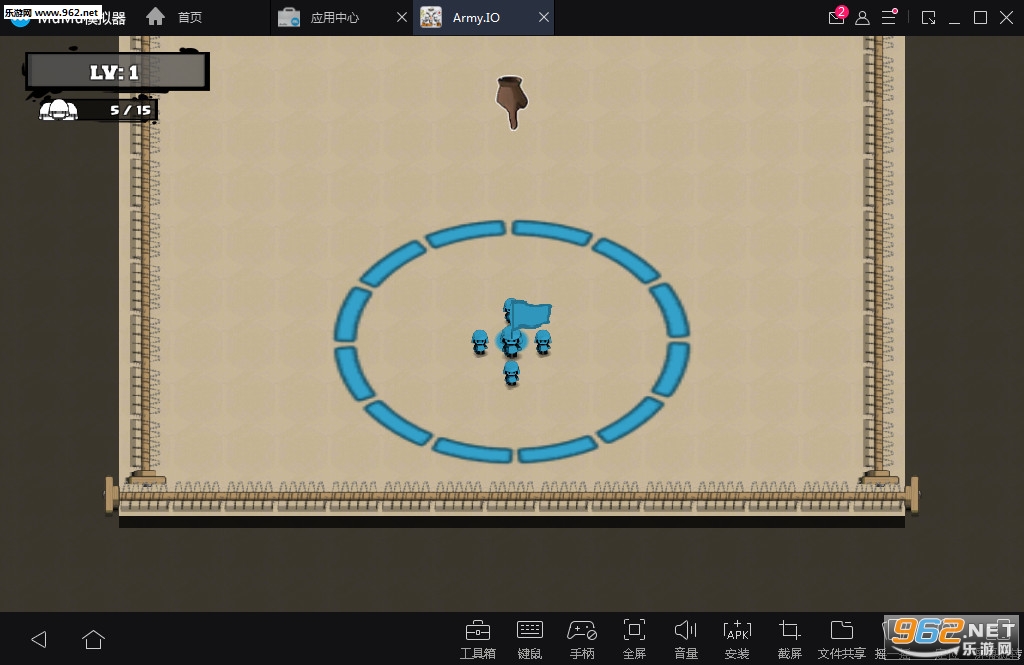The height and width of the screenshot is (665, 1024).
Task: Click the Army.IO tab game icon
Action: pyautogui.click(x=431, y=18)
